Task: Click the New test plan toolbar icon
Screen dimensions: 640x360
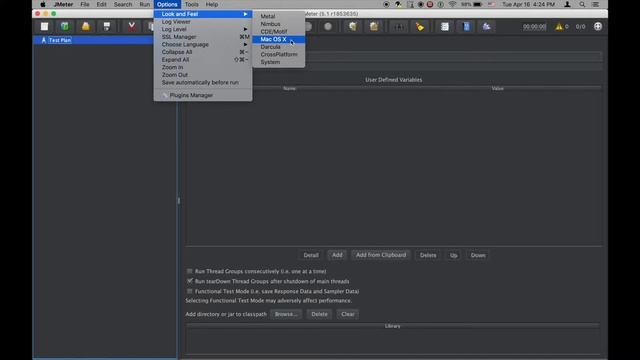Action: (x=44, y=27)
